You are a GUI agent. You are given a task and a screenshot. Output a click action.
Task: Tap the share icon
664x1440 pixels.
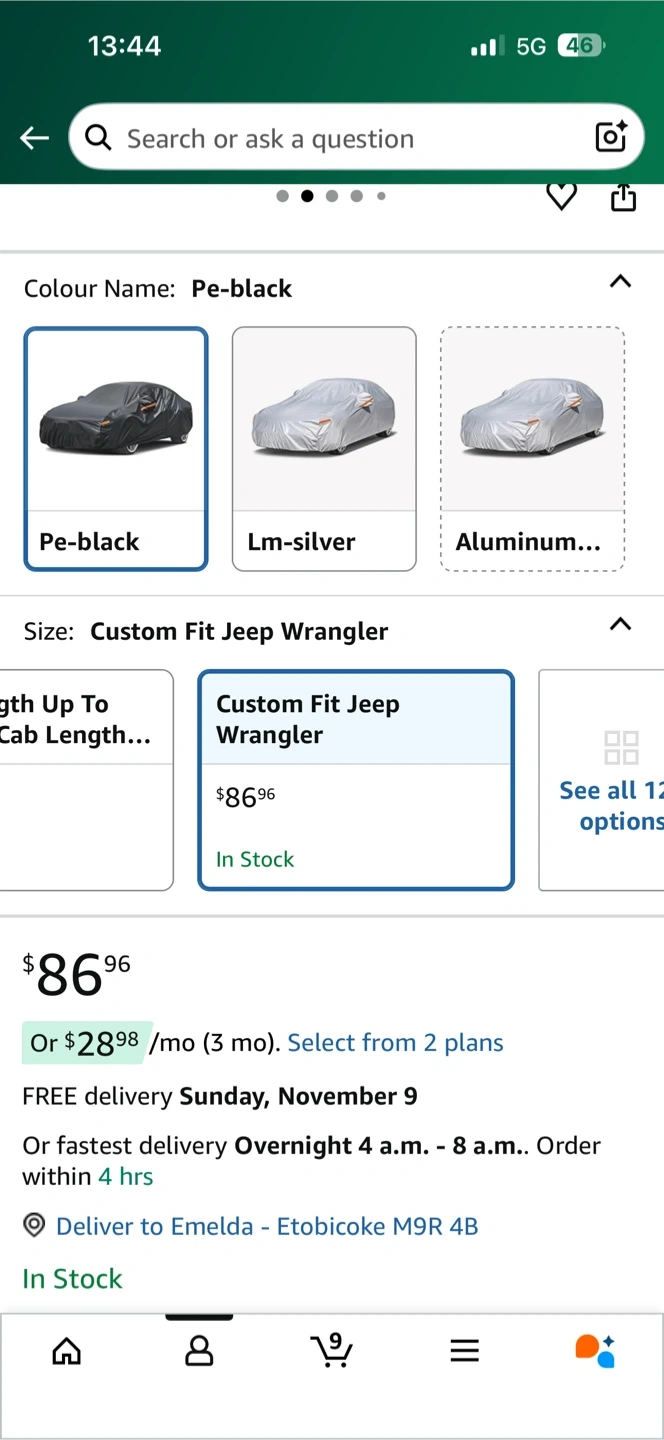click(x=623, y=197)
